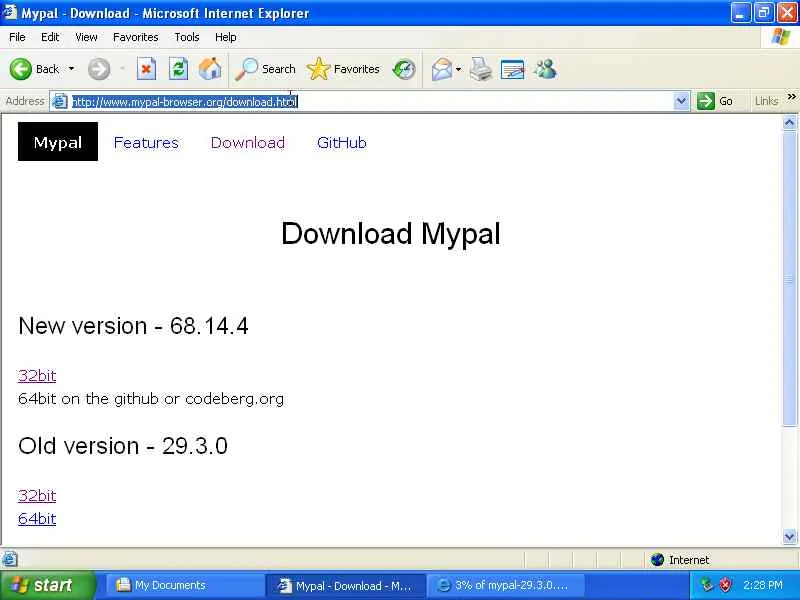Screen dimensions: 800x600
Task: Refresh the page with the green arrows icon
Action: point(179,69)
